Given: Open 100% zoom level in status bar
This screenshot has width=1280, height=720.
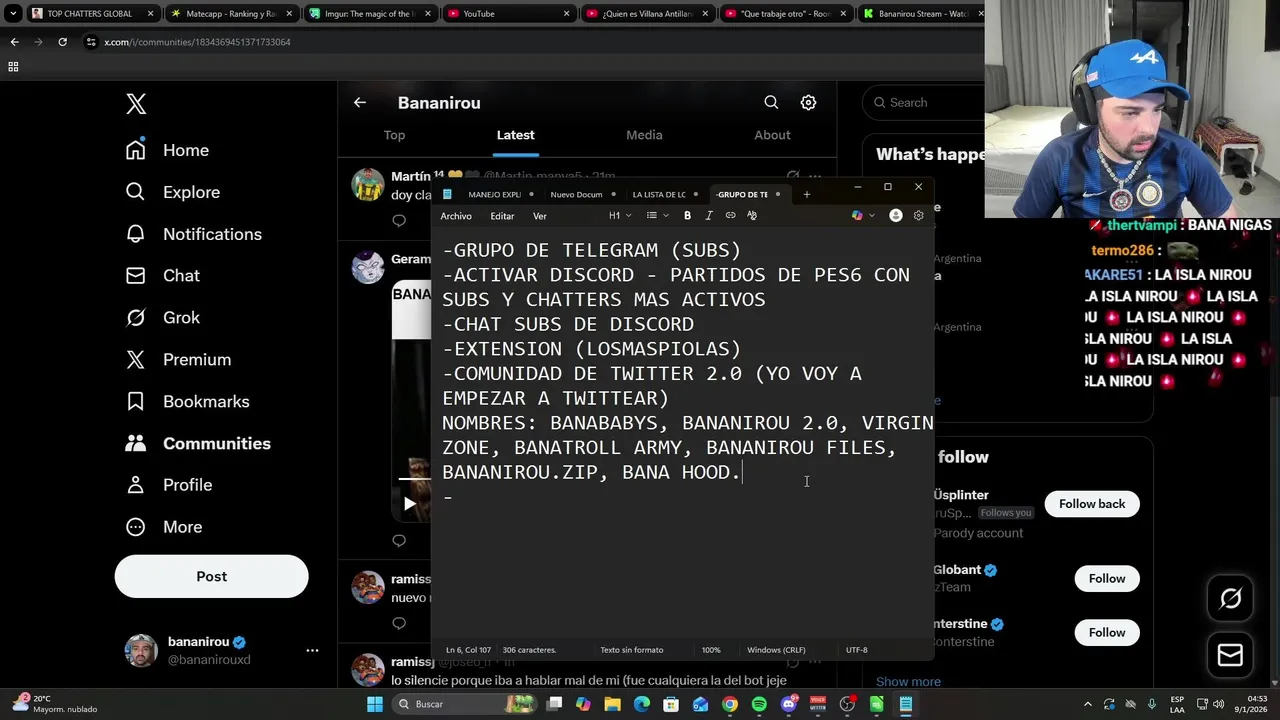Looking at the screenshot, I should pos(711,650).
